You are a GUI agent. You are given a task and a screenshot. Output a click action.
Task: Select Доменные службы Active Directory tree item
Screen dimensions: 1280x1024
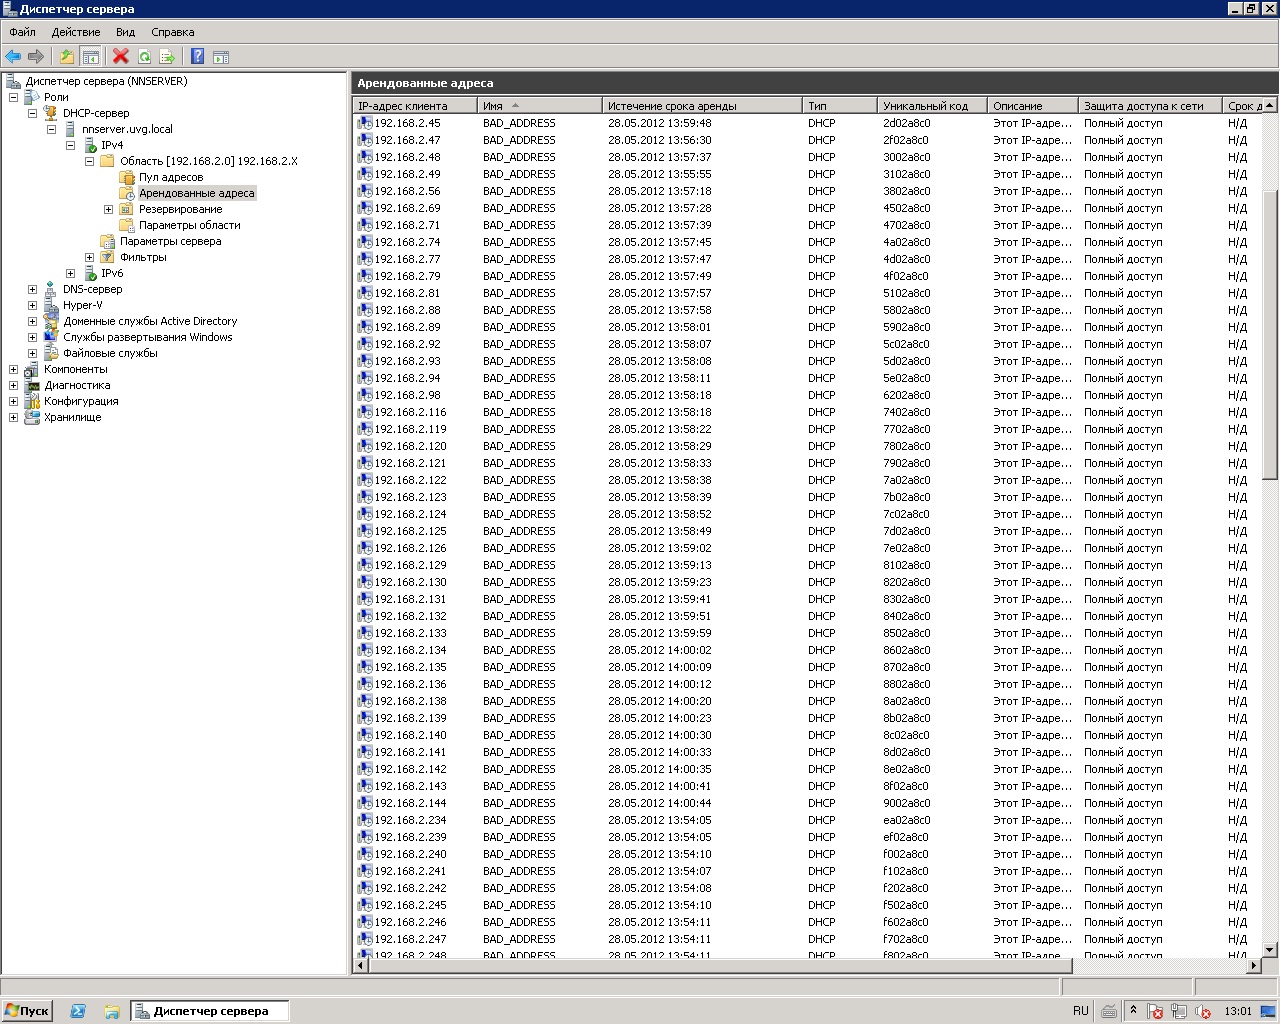click(x=150, y=321)
